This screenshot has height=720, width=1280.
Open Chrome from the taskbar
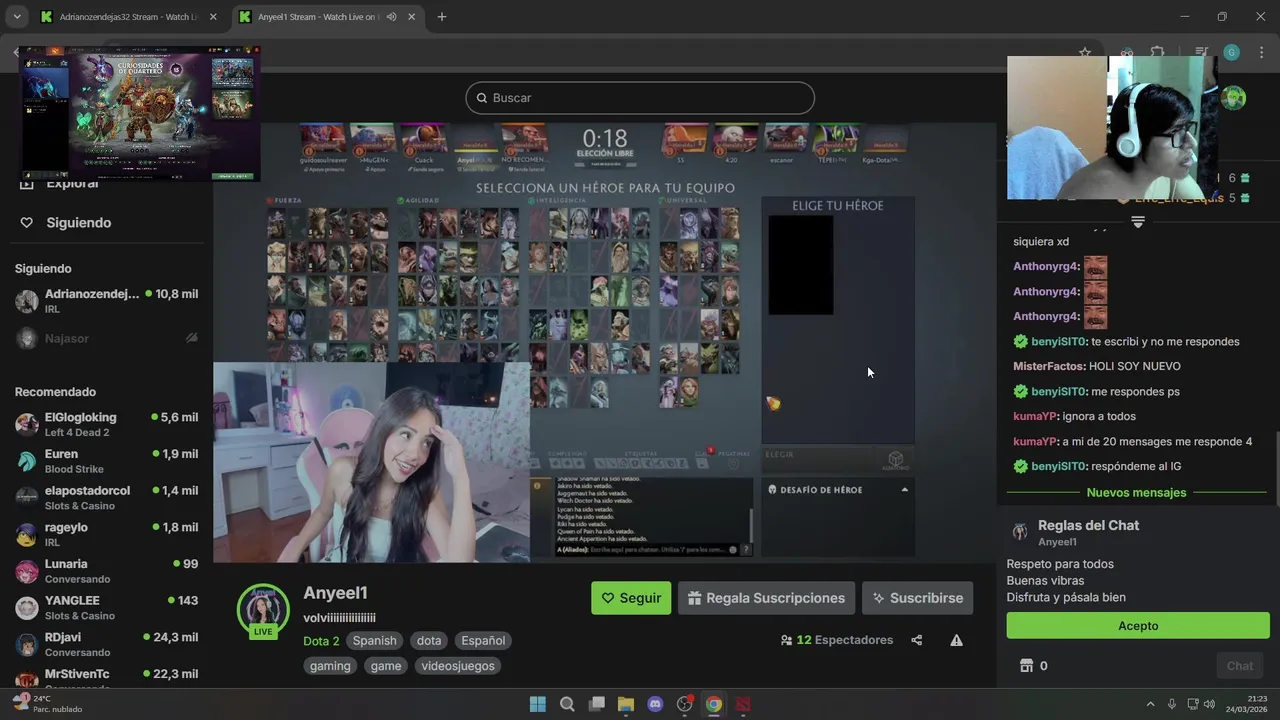tap(714, 704)
